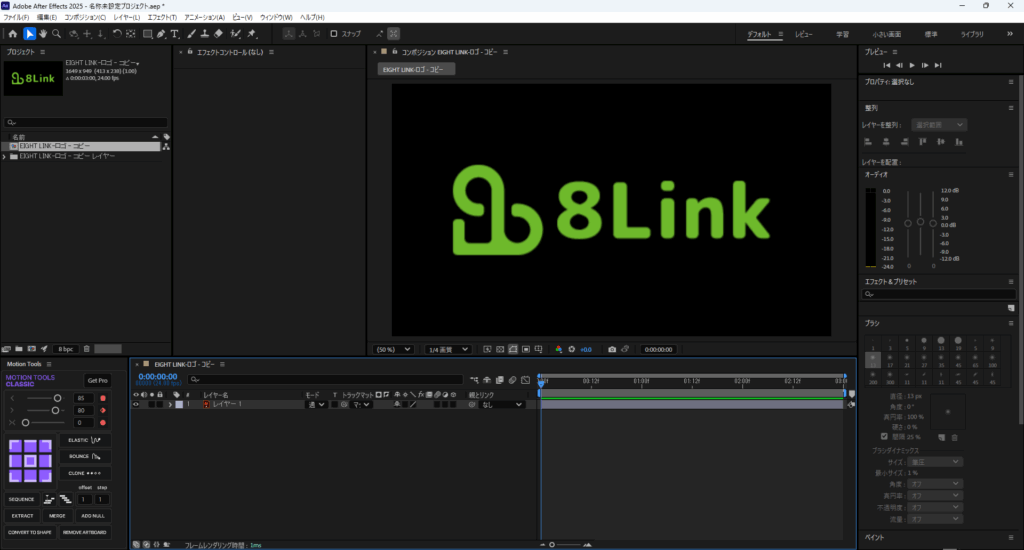This screenshot has width=1024, height=550.
Task: Click the new composition icon in Project panel
Action: (31, 349)
